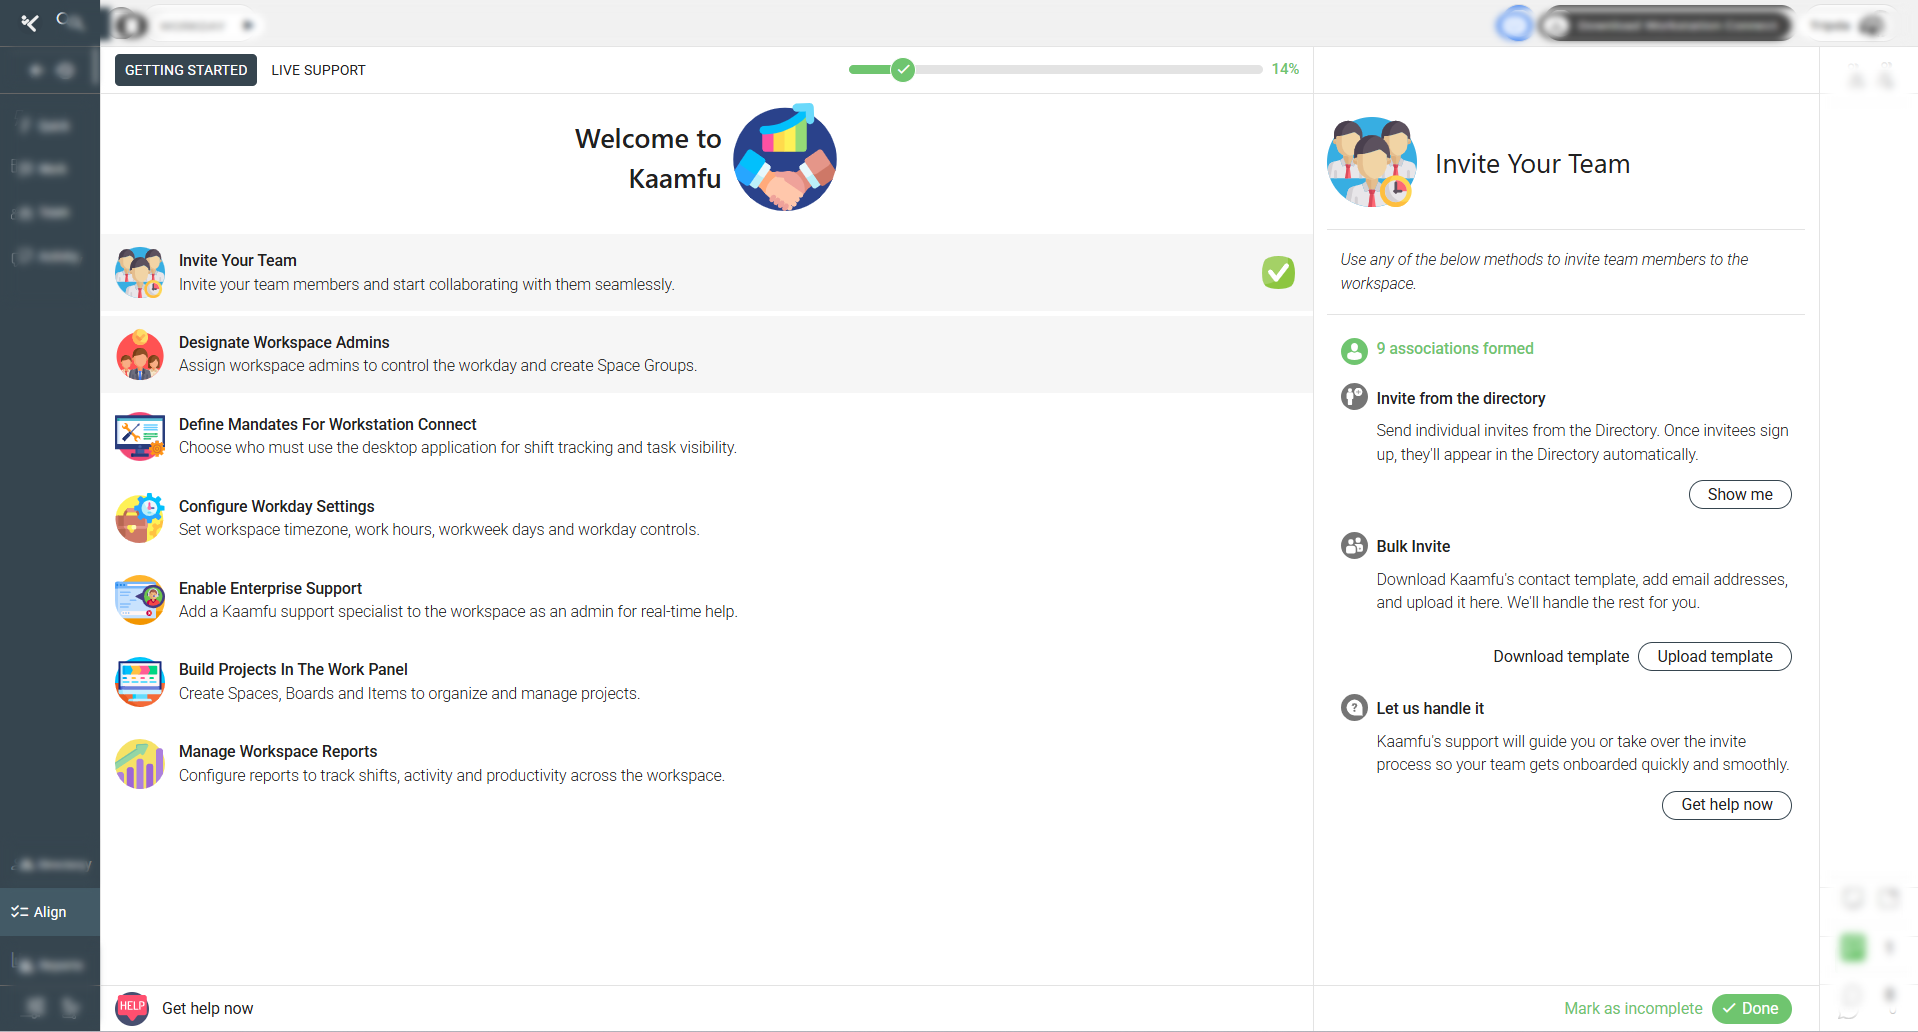Click Mark as incomplete link

(1632, 1008)
